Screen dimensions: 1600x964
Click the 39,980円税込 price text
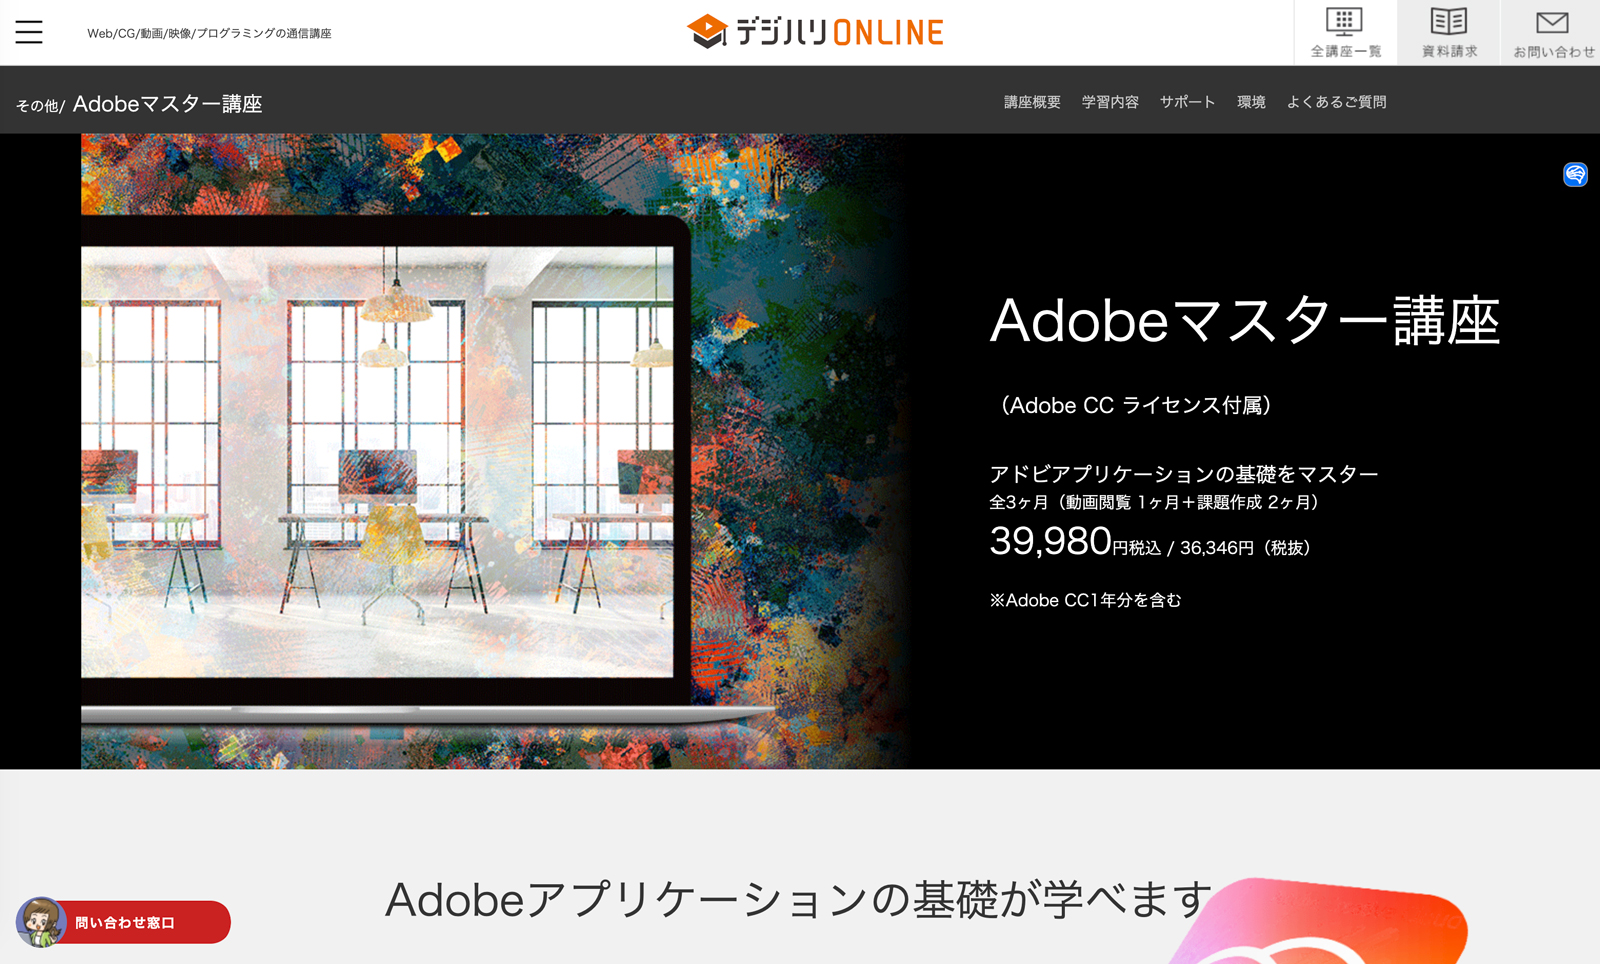point(1075,542)
